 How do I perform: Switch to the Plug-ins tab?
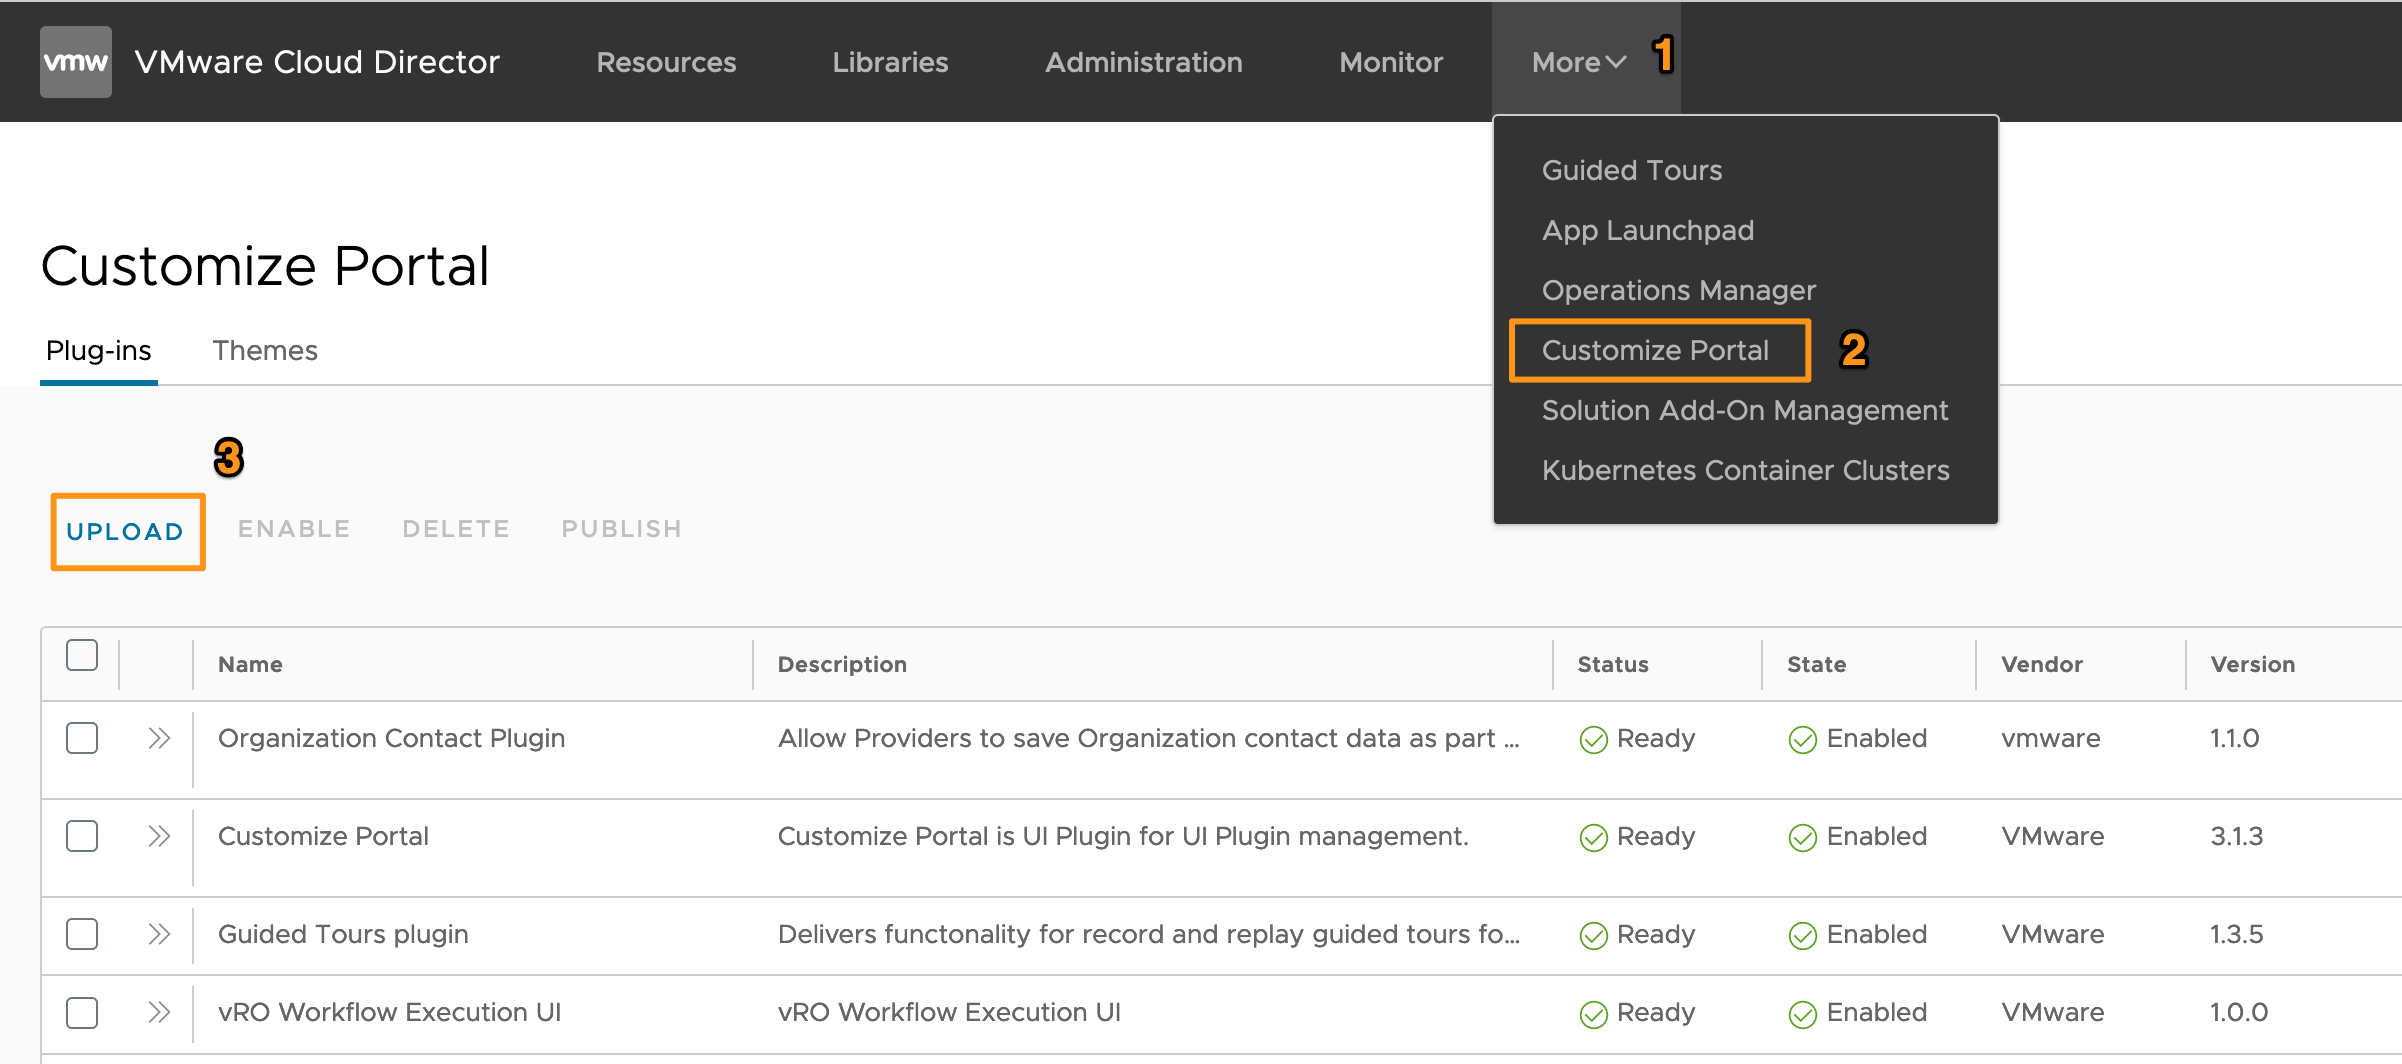(x=99, y=350)
